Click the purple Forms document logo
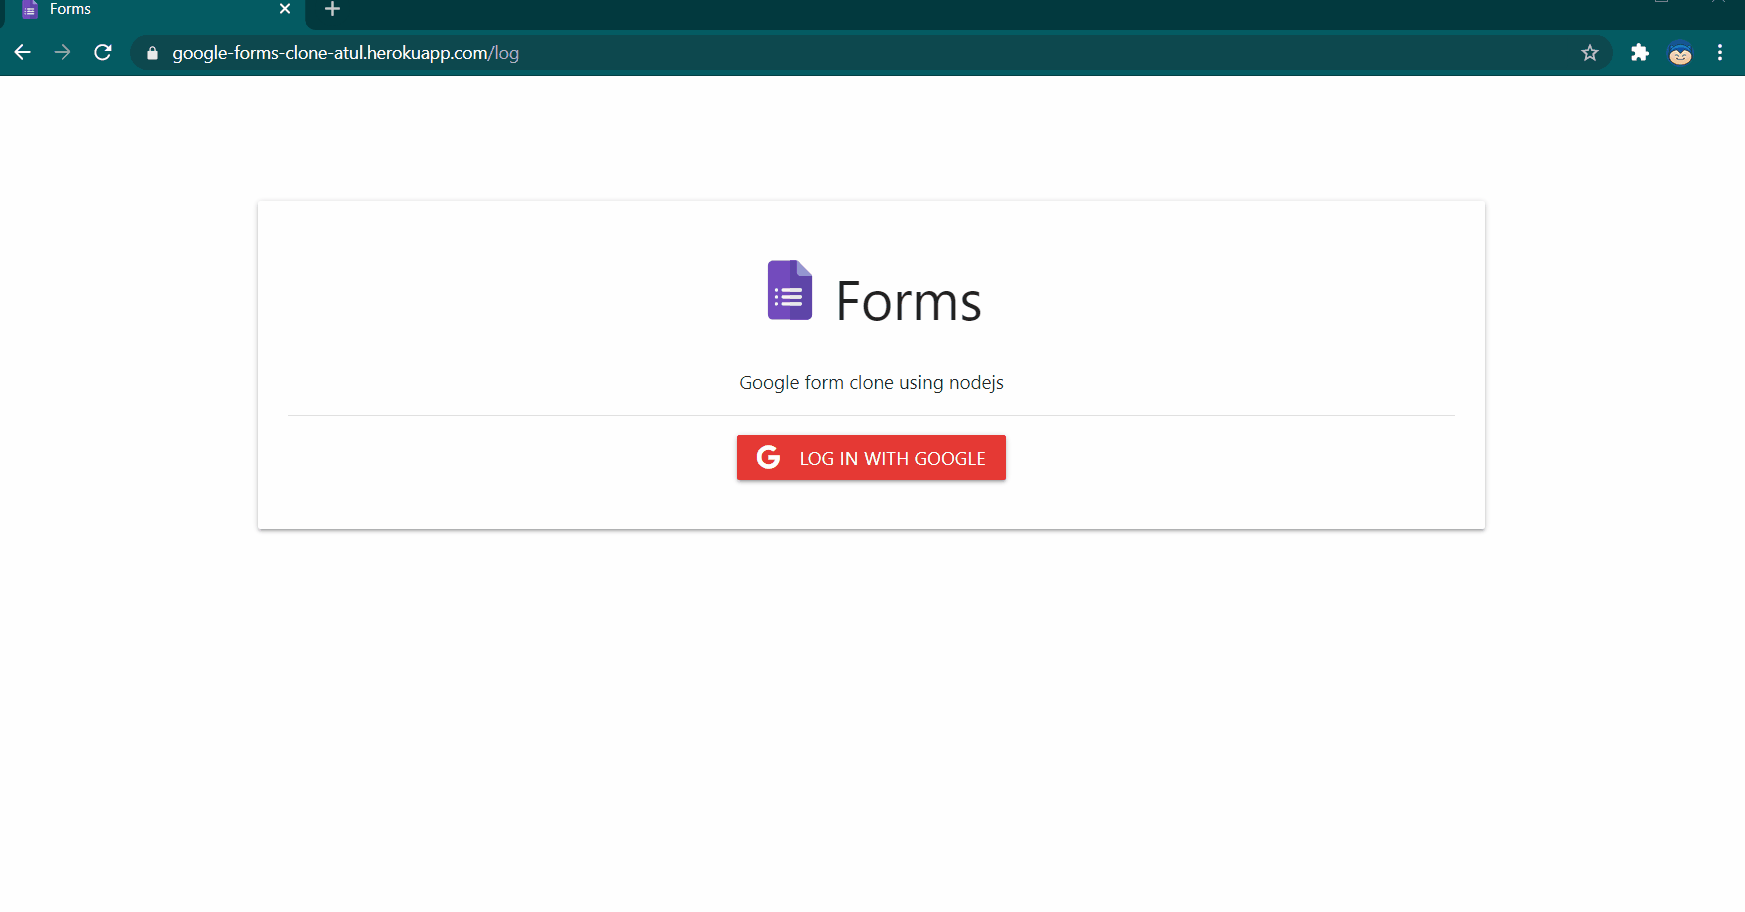 click(789, 290)
